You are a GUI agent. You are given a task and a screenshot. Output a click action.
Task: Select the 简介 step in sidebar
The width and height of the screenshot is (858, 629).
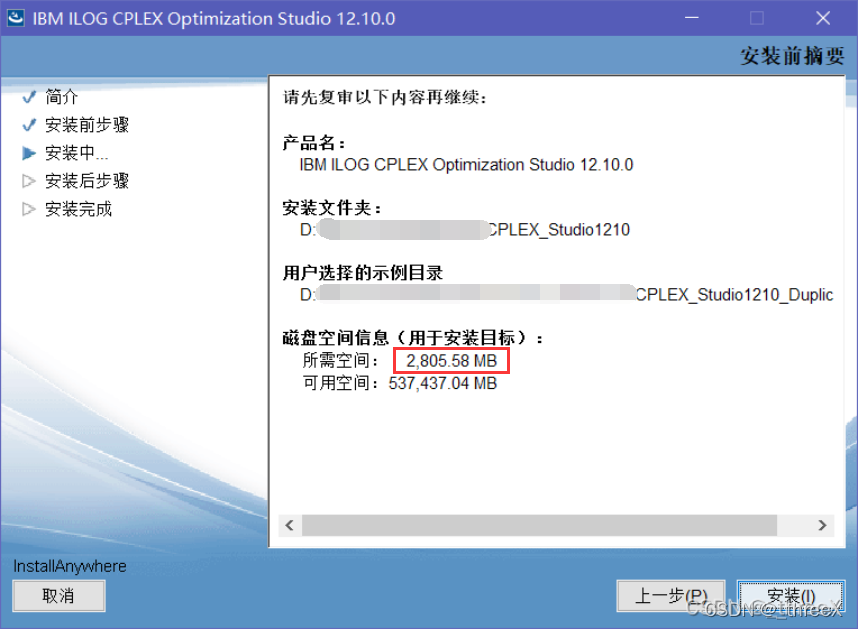click(x=62, y=97)
